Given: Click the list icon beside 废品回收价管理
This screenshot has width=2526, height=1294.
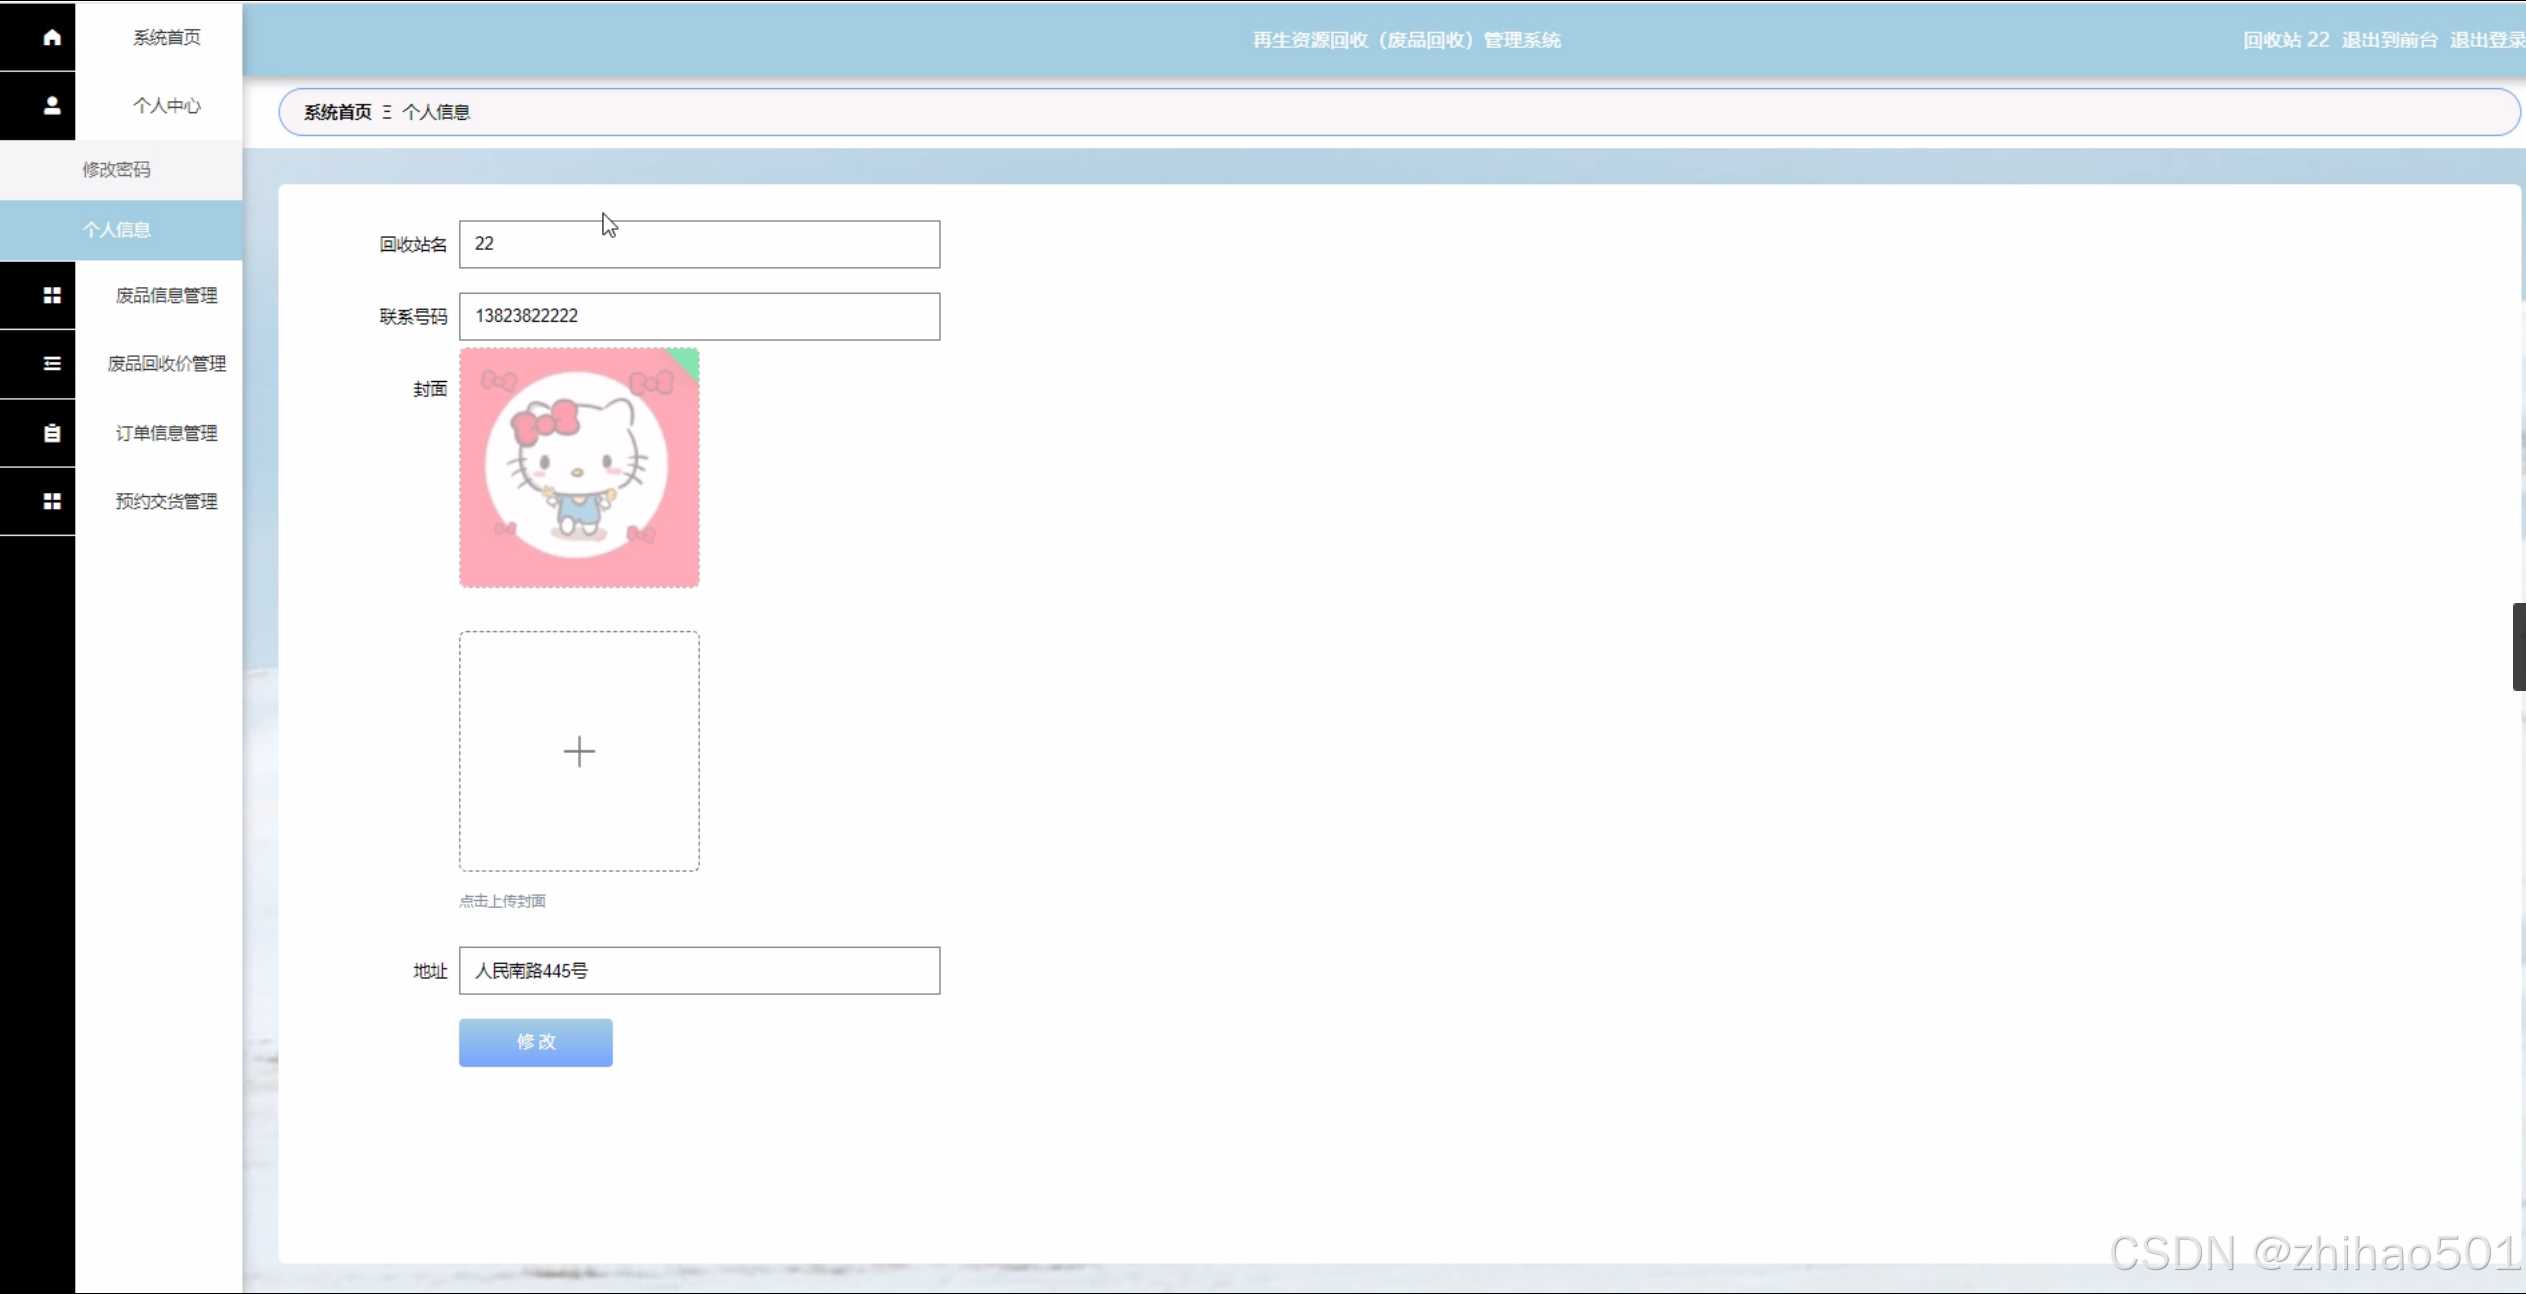Looking at the screenshot, I should click(x=52, y=363).
